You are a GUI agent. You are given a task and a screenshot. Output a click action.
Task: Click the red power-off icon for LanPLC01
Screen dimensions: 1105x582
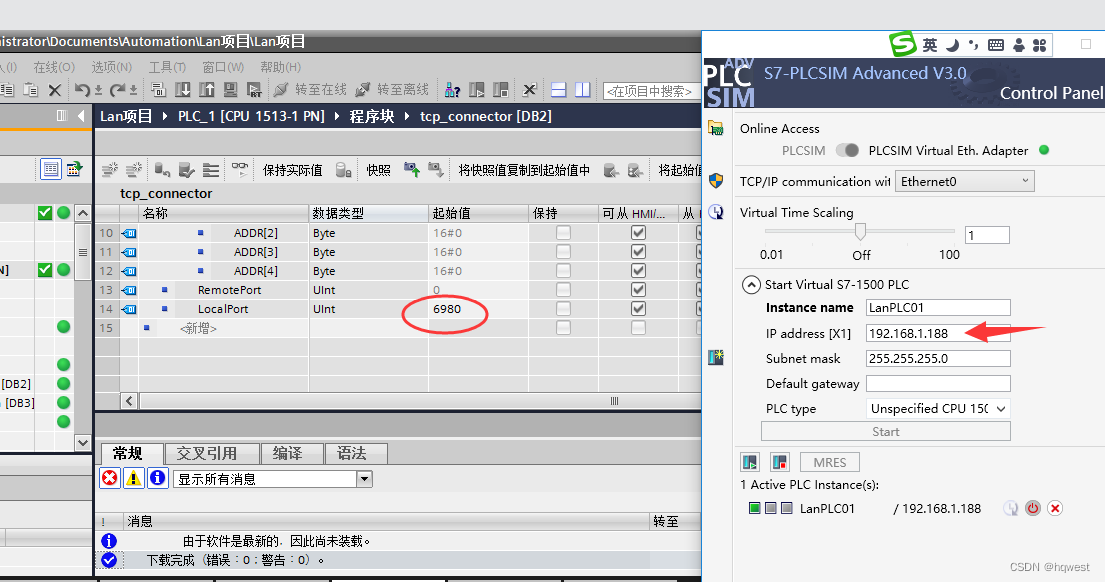pos(1032,508)
